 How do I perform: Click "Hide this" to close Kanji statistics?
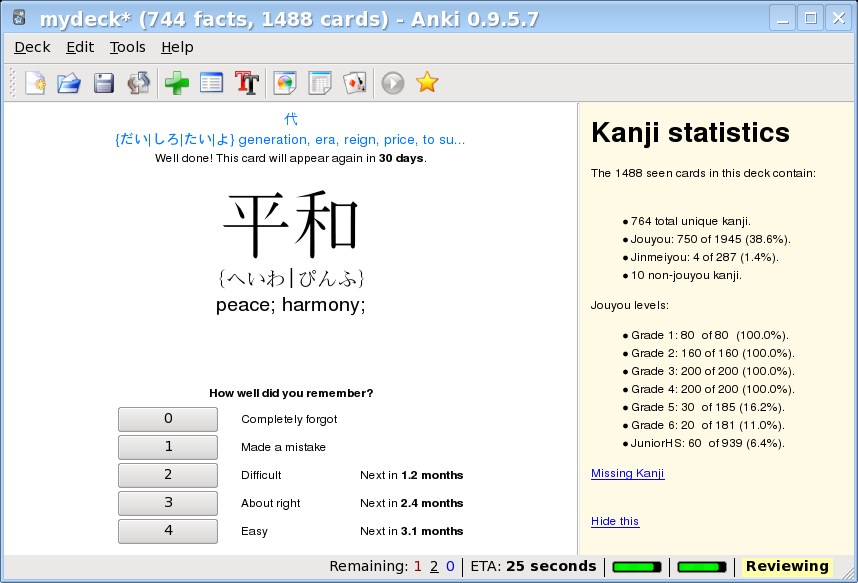pyautogui.click(x=614, y=521)
